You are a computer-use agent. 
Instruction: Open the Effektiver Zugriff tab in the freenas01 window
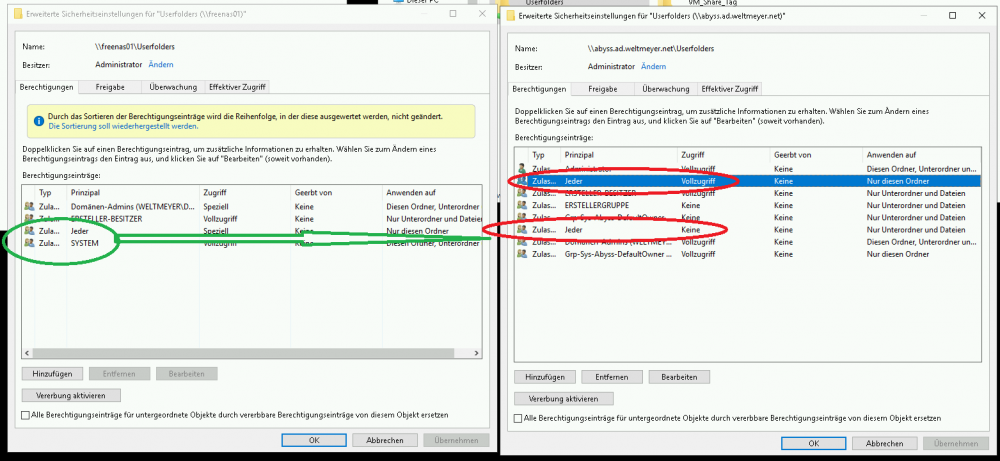[238, 87]
